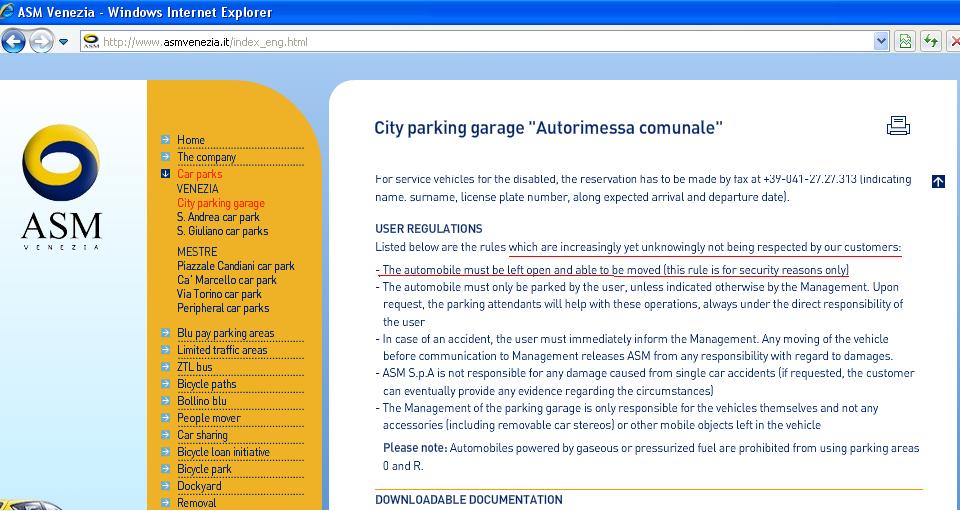Click arrow bullet next to ZTL bus
Image resolution: width=960 pixels, height=511 pixels.
pos(165,367)
